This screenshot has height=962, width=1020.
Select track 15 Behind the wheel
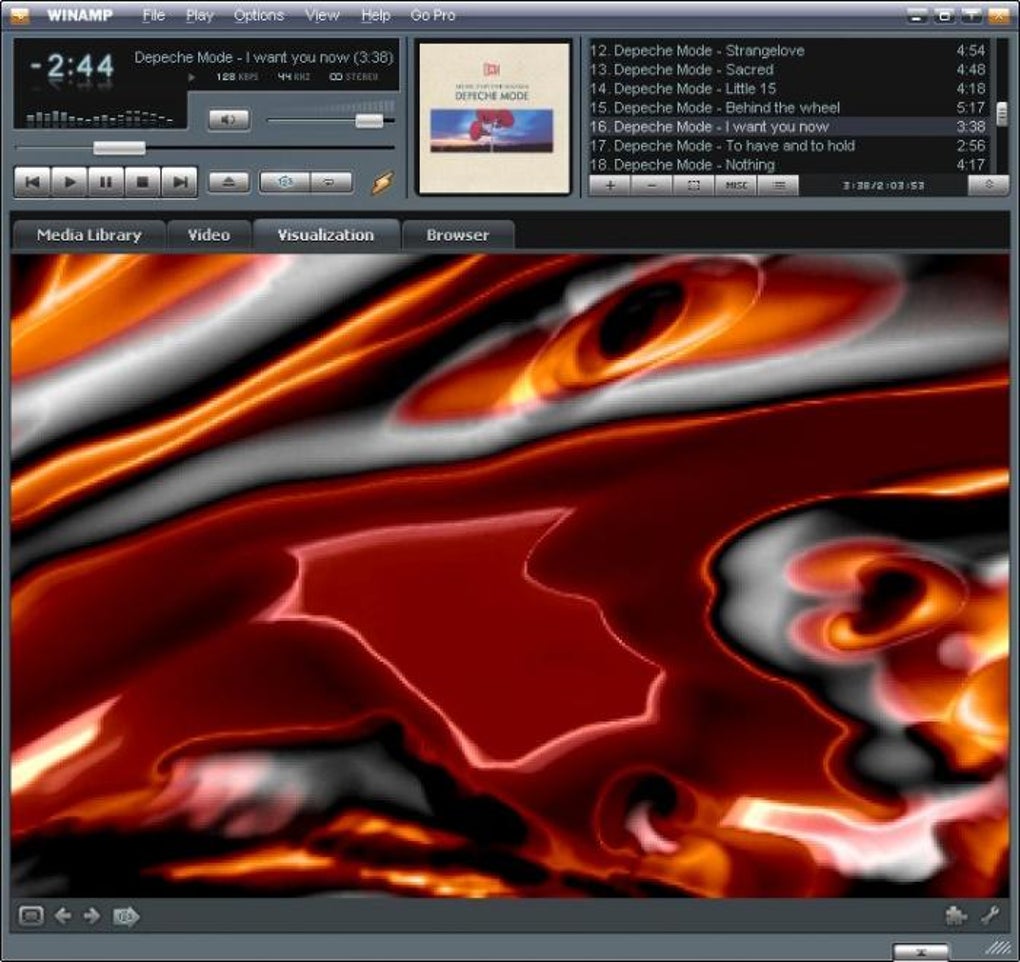pos(788,107)
